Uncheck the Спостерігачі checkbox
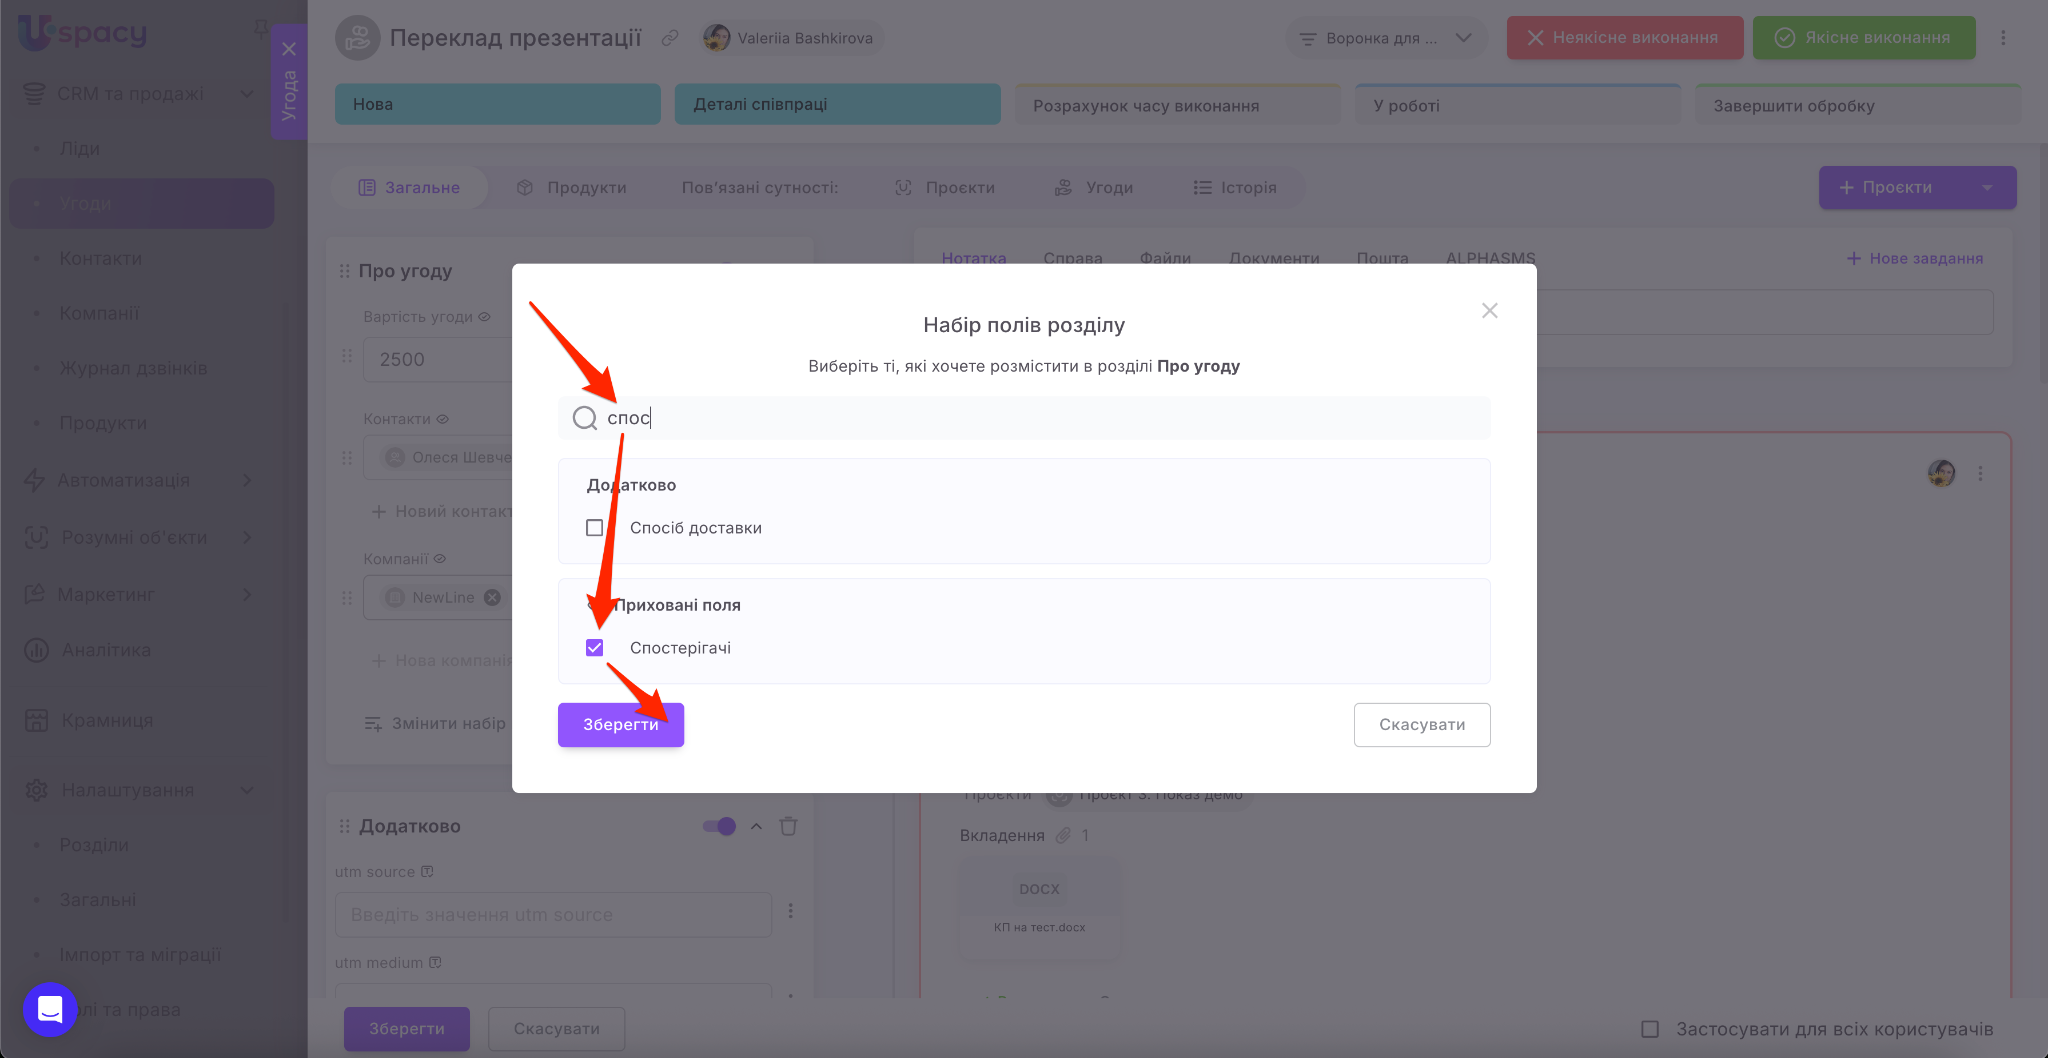The width and height of the screenshot is (2048, 1058). coord(595,648)
